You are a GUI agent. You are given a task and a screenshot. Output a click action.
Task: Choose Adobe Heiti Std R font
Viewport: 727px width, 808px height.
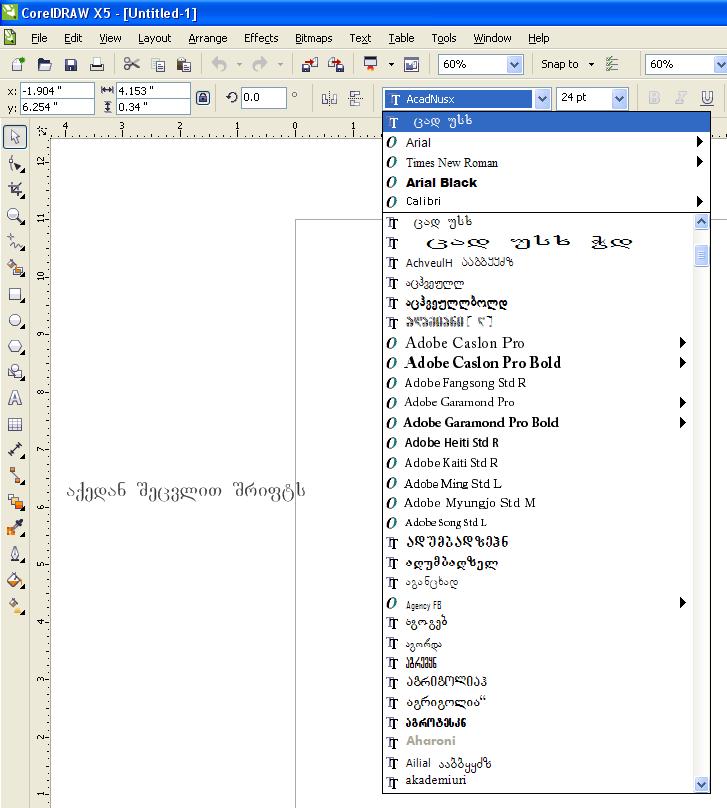click(x=538, y=443)
